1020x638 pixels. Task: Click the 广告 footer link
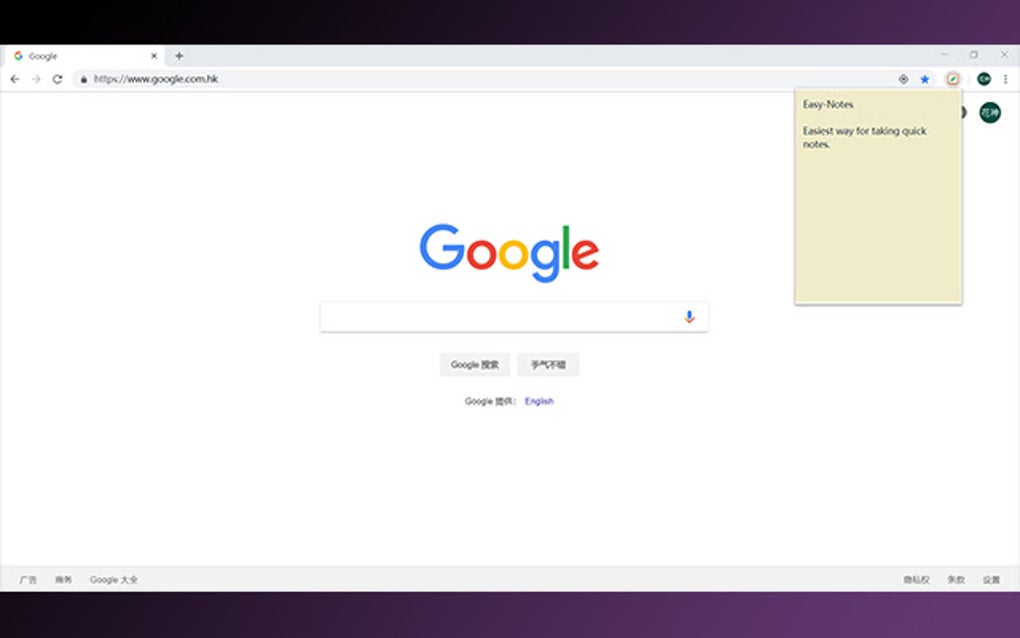click(27, 578)
